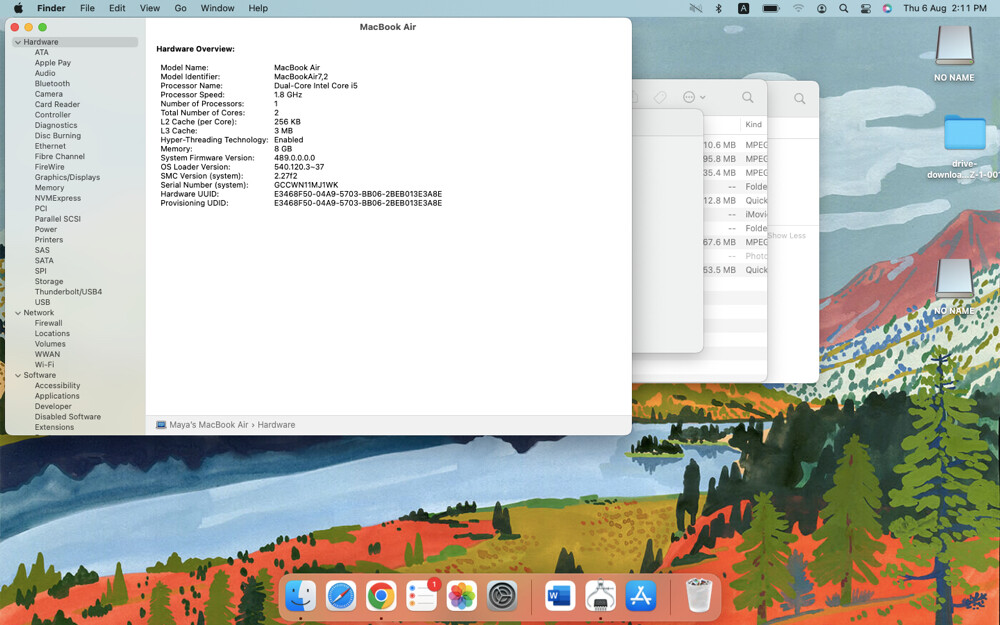Image resolution: width=1000 pixels, height=625 pixels.
Task: Select Wi-Fi under Network
Action: coord(44,365)
